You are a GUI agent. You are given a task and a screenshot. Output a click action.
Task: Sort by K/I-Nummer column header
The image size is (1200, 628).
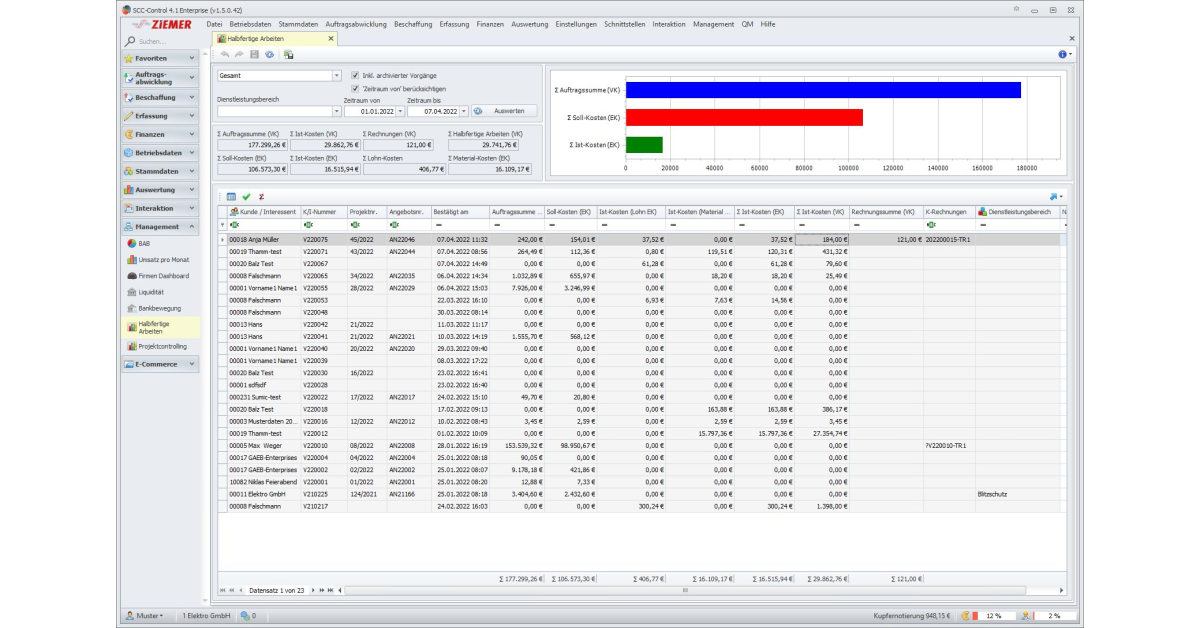coord(323,212)
